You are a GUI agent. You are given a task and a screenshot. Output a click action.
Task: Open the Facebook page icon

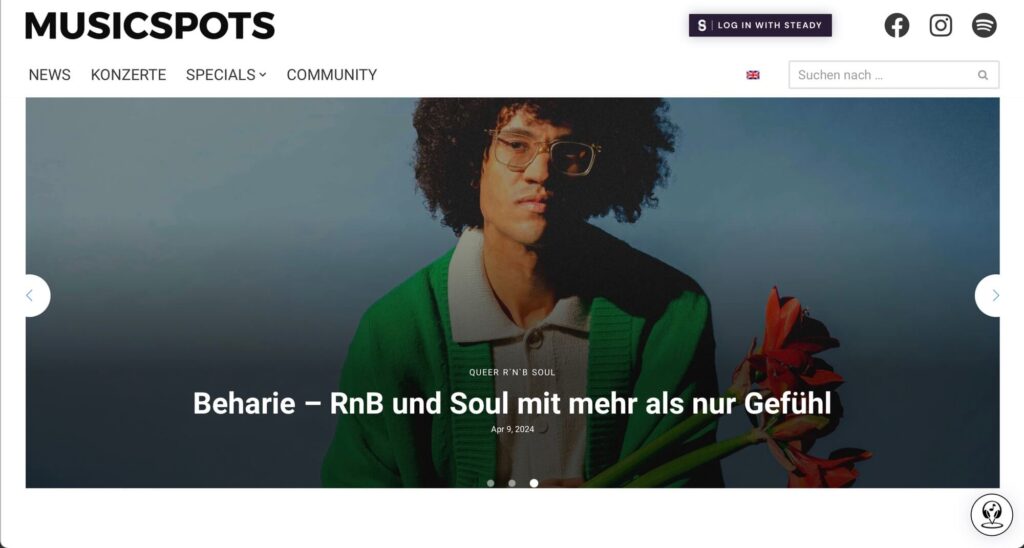click(x=897, y=25)
